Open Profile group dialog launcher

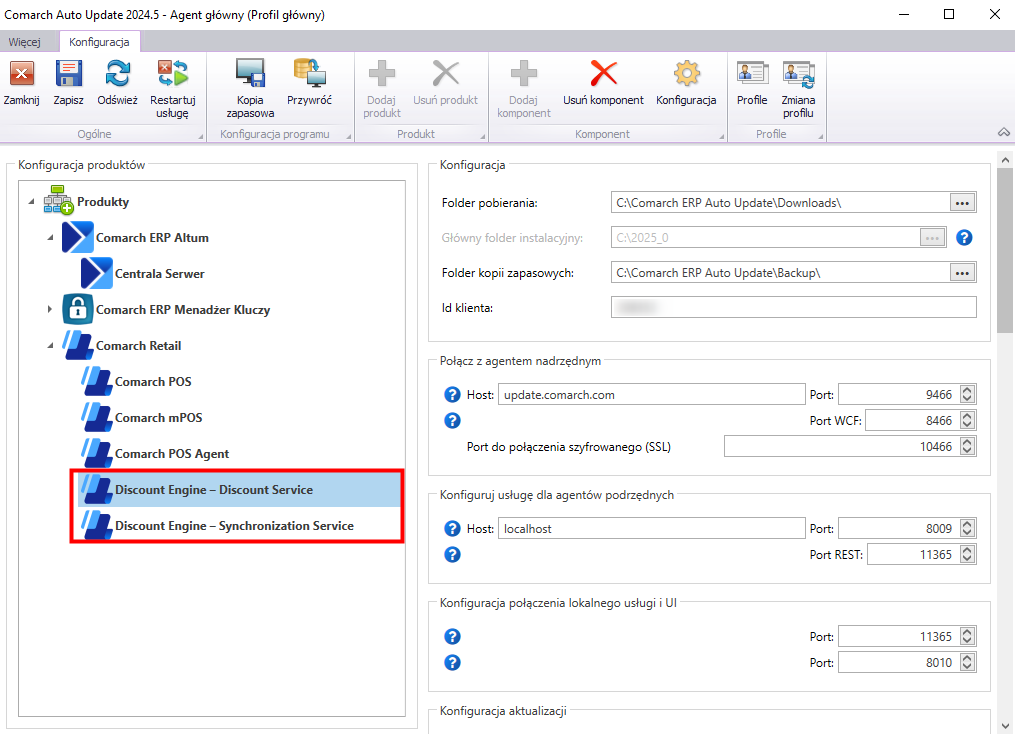[x=821, y=137]
